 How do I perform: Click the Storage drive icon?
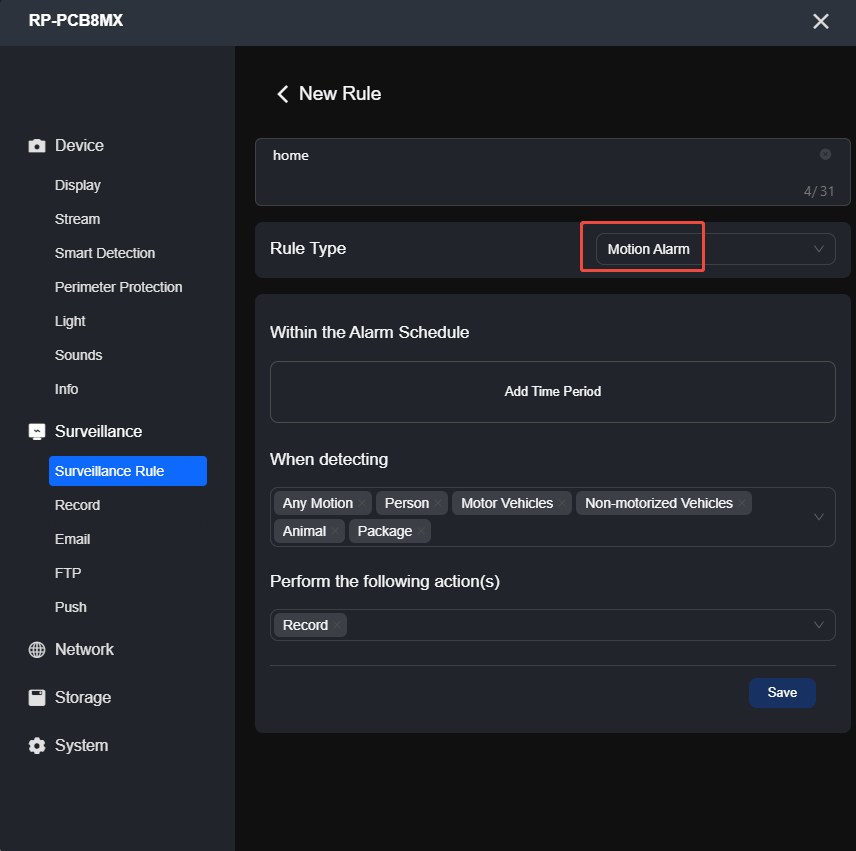pyautogui.click(x=35, y=697)
